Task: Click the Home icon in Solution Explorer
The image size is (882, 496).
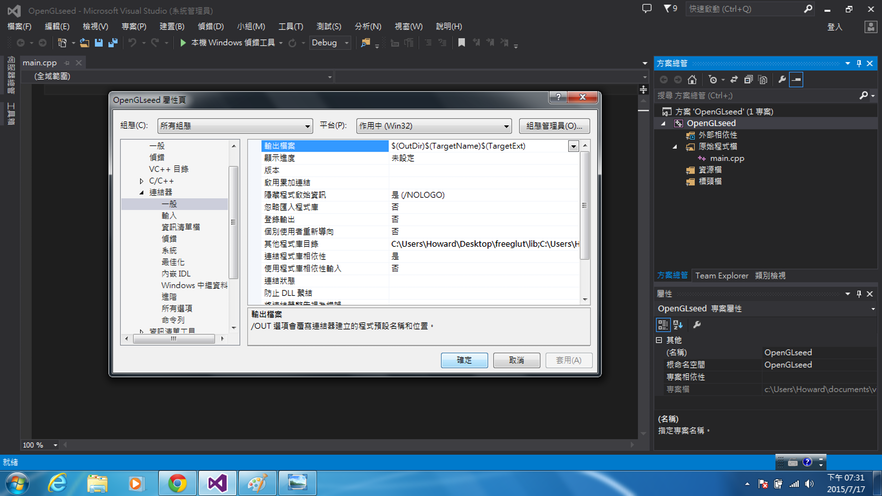Action: click(692, 80)
